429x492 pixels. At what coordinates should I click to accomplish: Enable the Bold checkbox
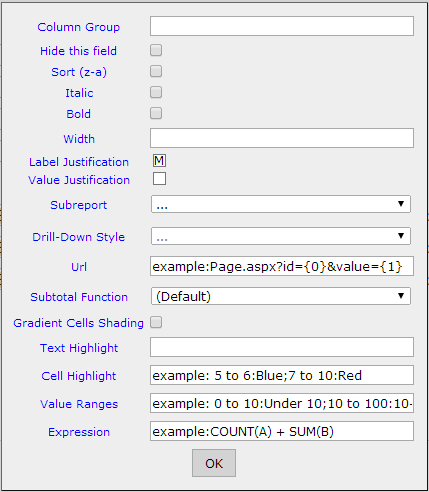click(x=156, y=113)
